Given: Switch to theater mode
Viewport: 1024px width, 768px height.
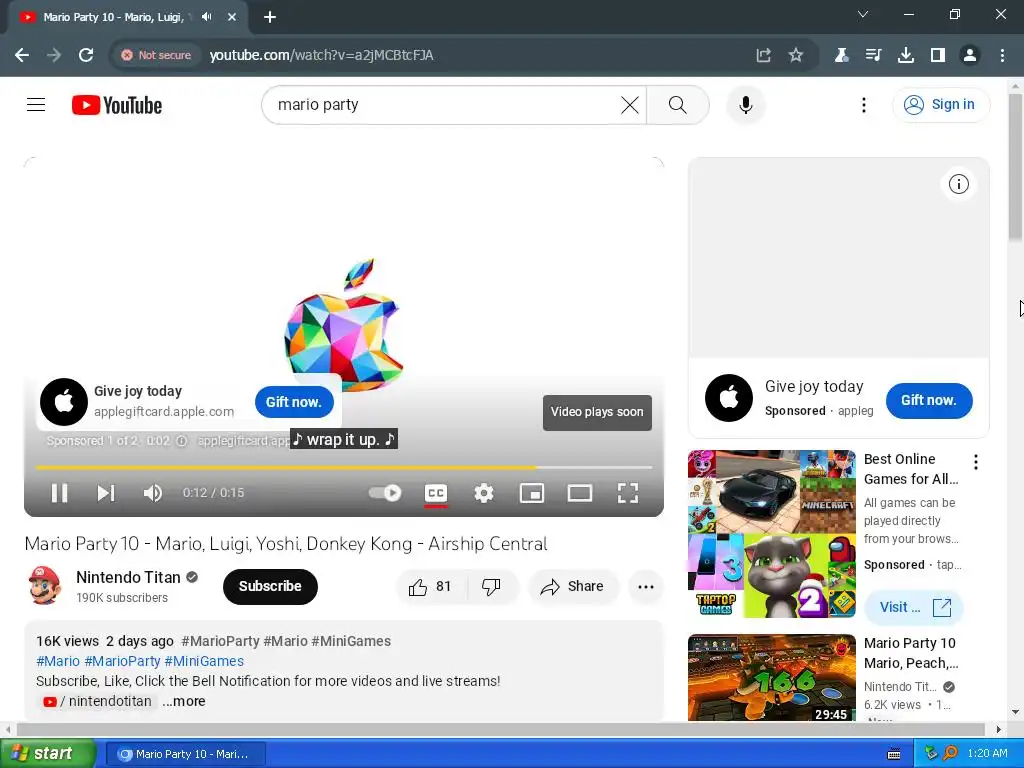Looking at the screenshot, I should (x=579, y=493).
